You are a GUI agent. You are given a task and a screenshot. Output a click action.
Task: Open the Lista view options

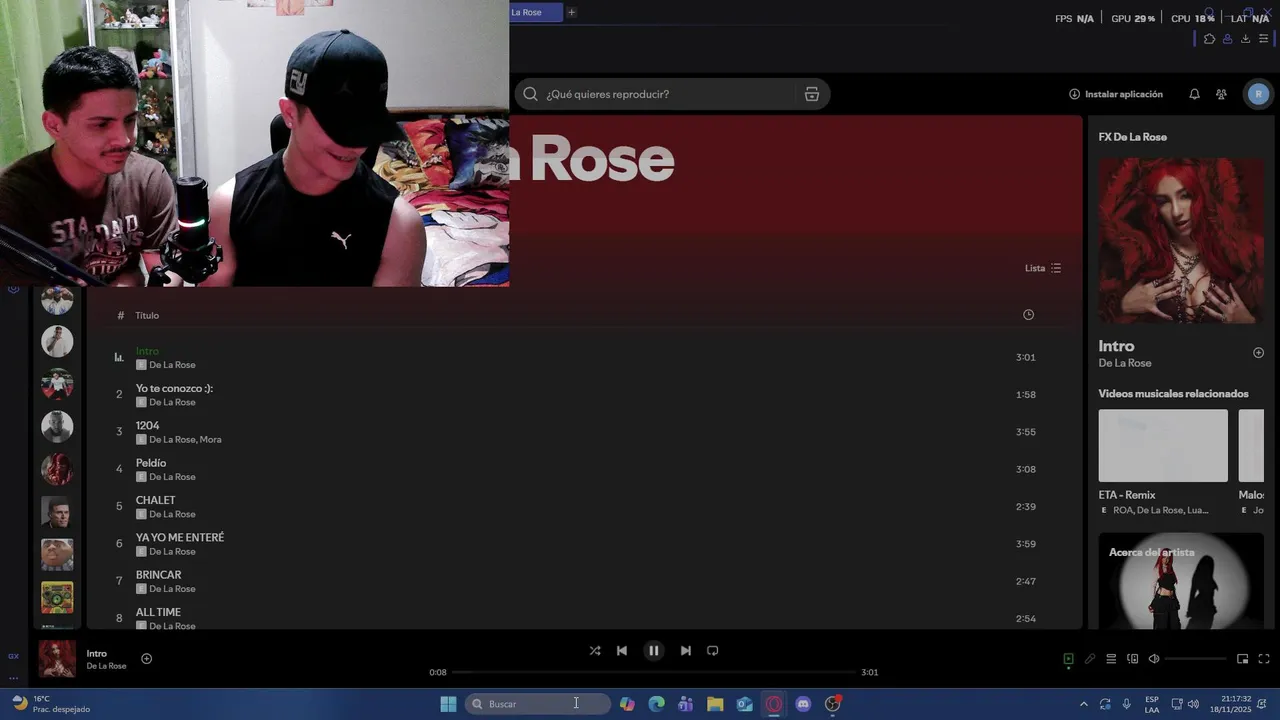[1043, 268]
